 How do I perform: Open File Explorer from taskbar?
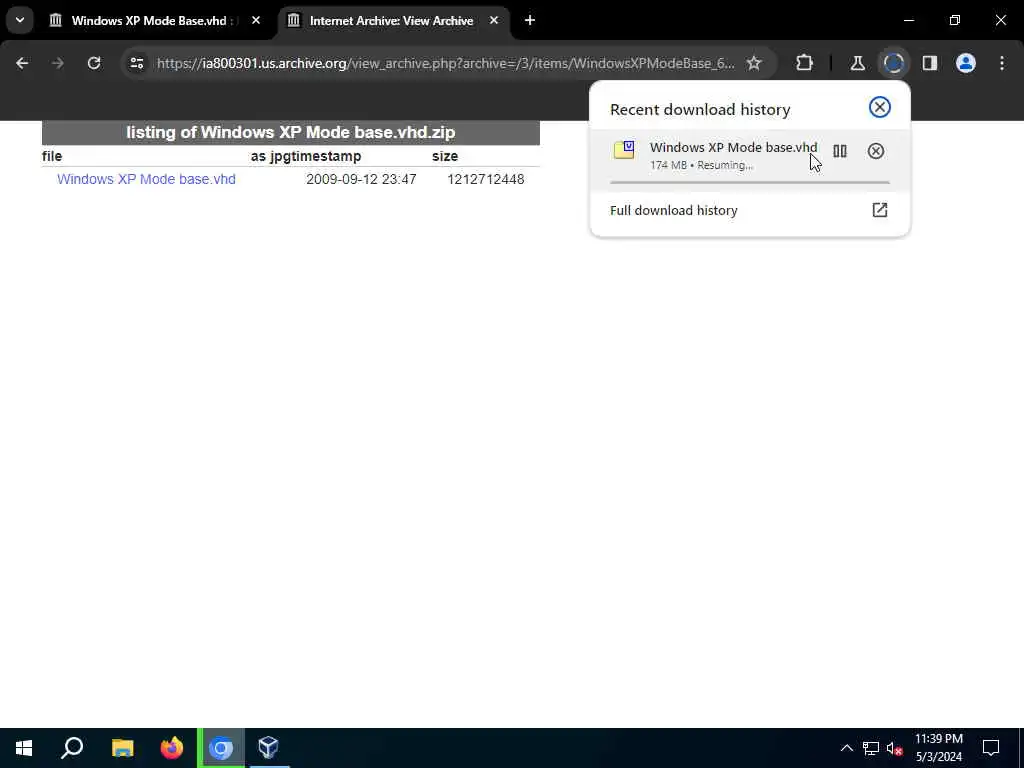coord(122,748)
